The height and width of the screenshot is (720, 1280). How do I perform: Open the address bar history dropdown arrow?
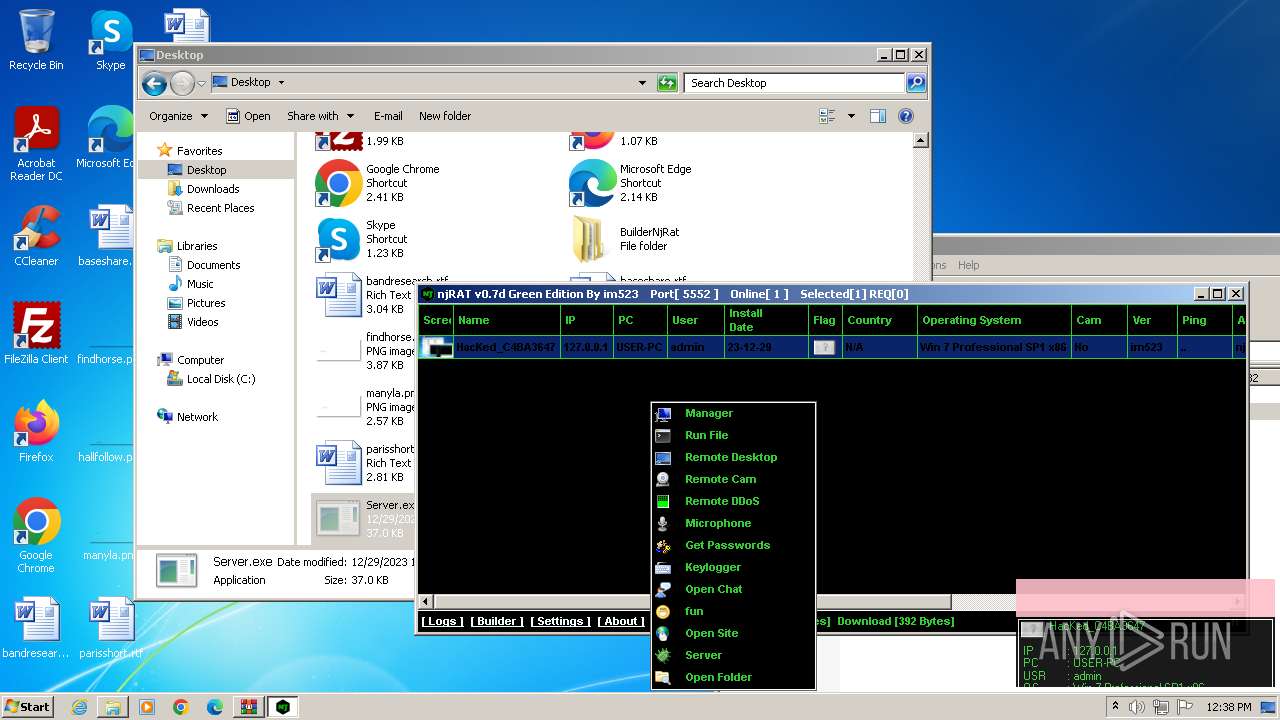642,83
